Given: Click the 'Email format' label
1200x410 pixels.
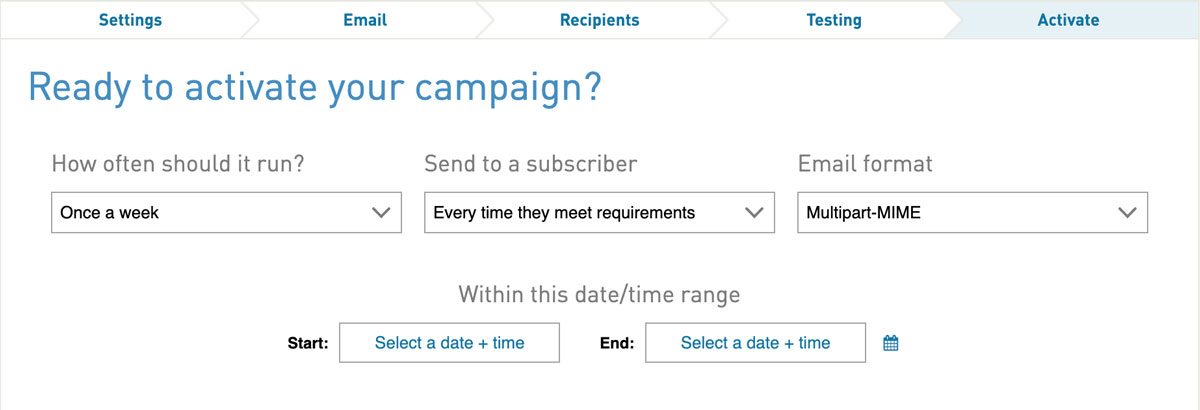Looking at the screenshot, I should [865, 163].
